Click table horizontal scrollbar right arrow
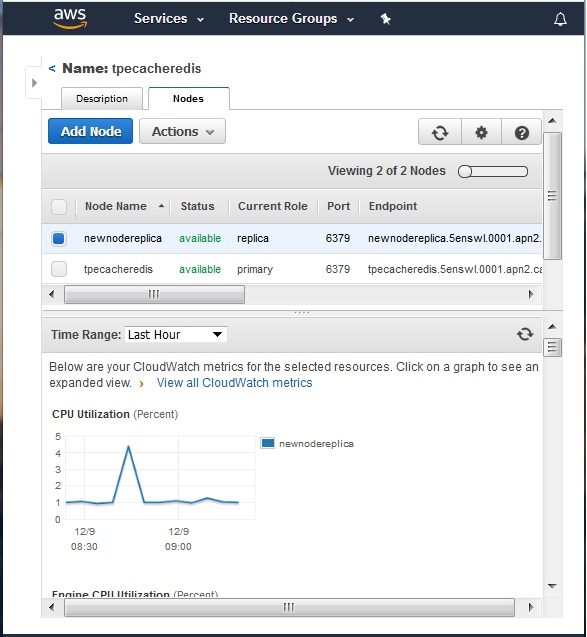 point(531,294)
